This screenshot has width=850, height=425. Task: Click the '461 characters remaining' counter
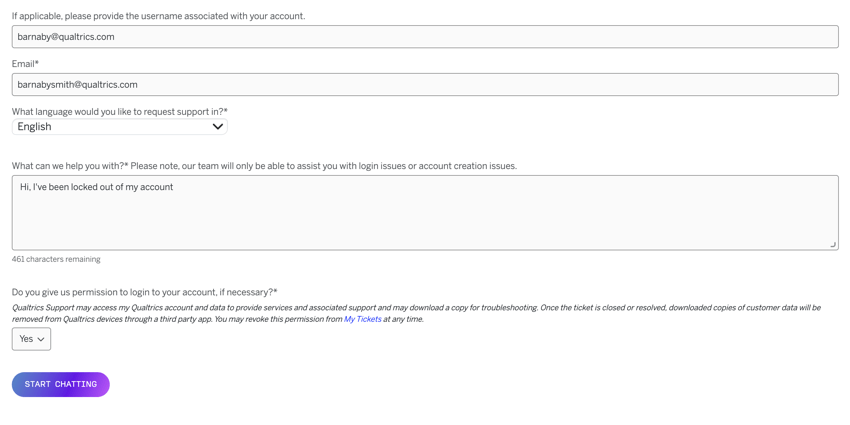click(56, 259)
